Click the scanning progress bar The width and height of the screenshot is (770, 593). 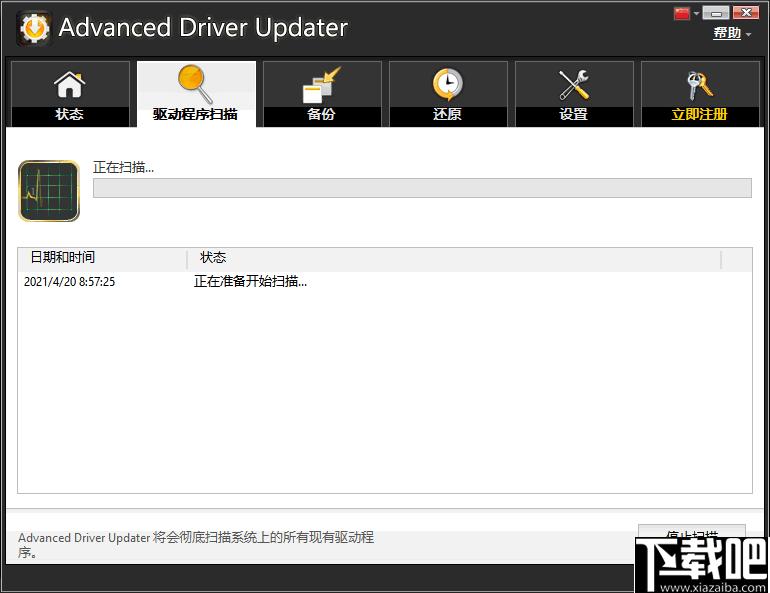422,188
